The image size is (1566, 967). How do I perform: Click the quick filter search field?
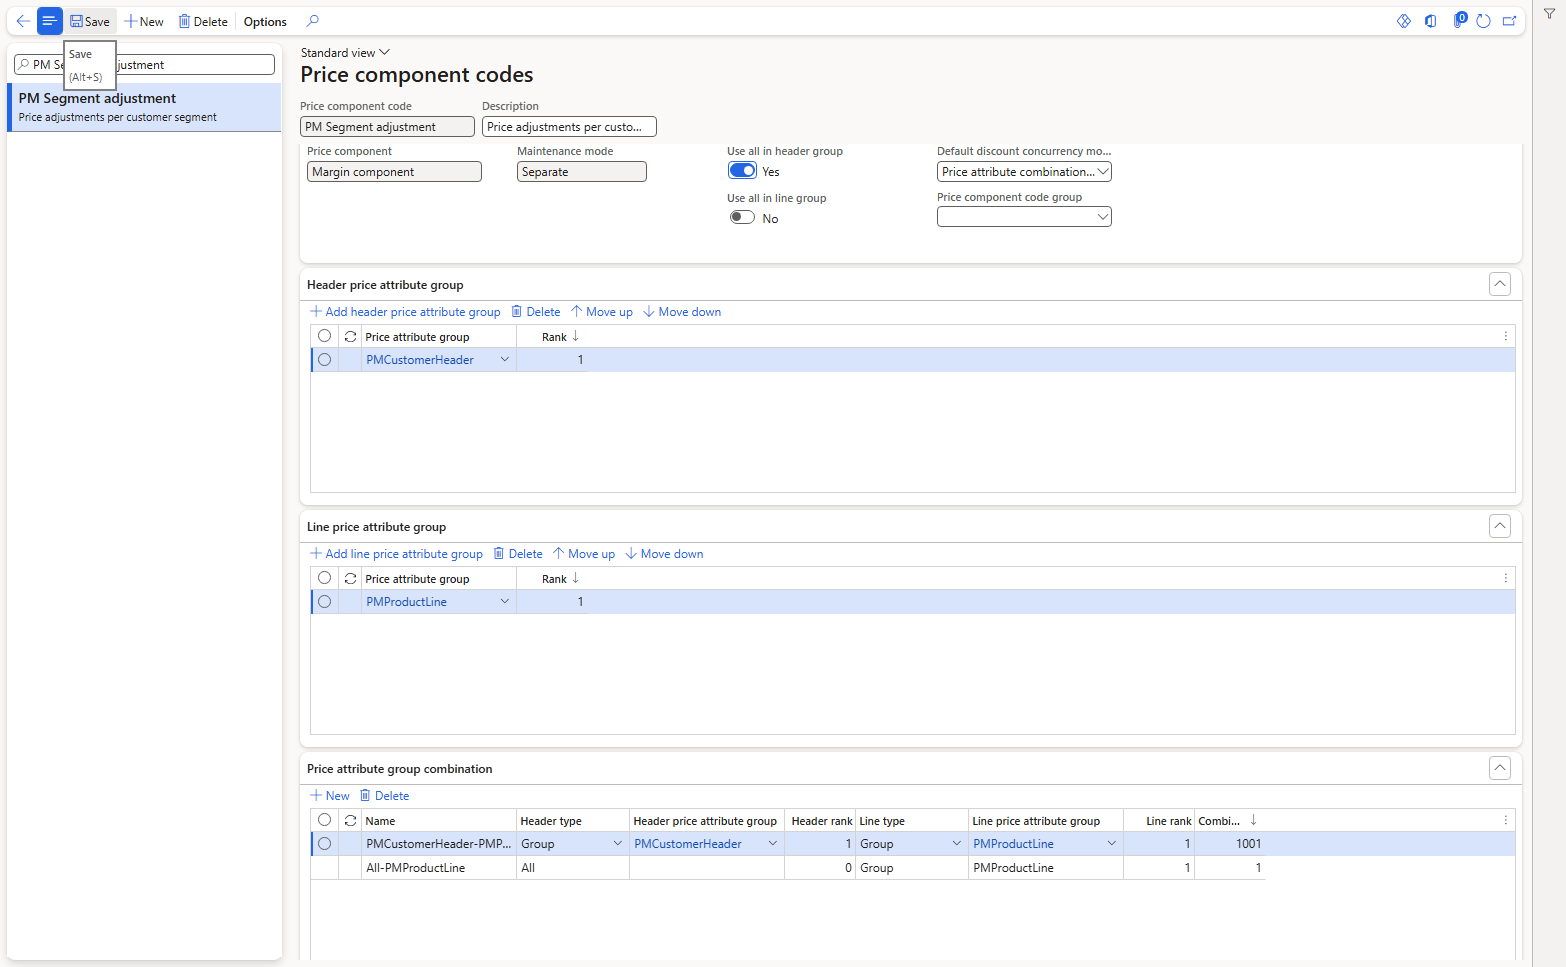click(x=144, y=64)
